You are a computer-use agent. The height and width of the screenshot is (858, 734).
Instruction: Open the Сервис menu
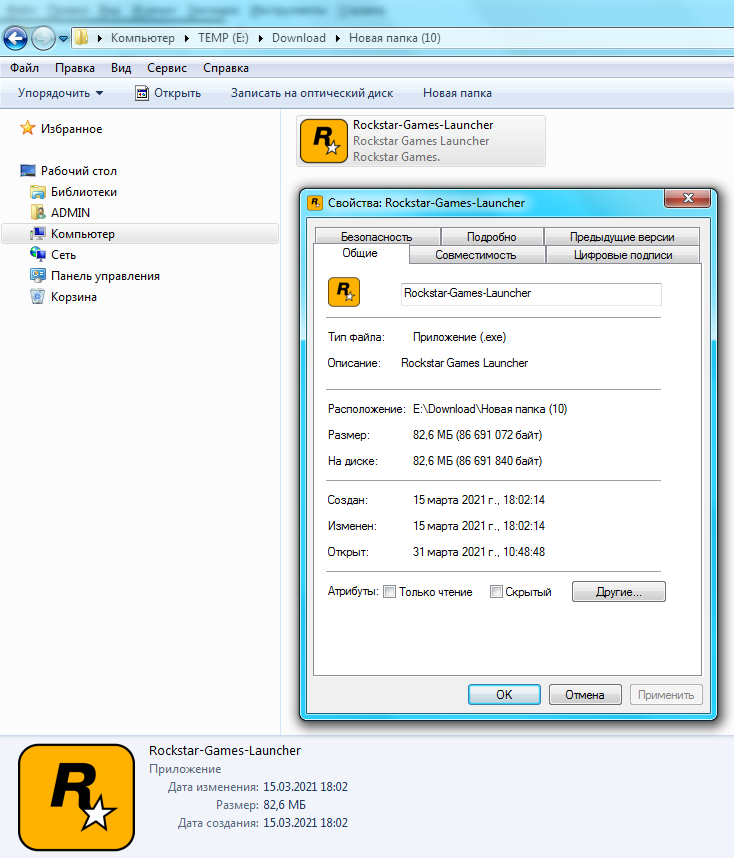pyautogui.click(x=167, y=68)
